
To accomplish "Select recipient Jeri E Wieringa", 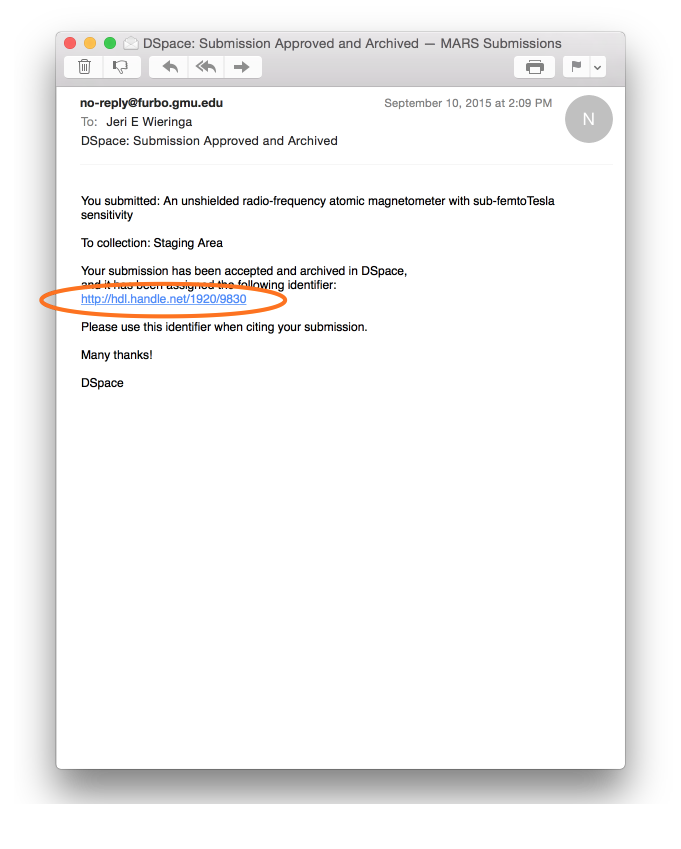I will (x=149, y=122).
